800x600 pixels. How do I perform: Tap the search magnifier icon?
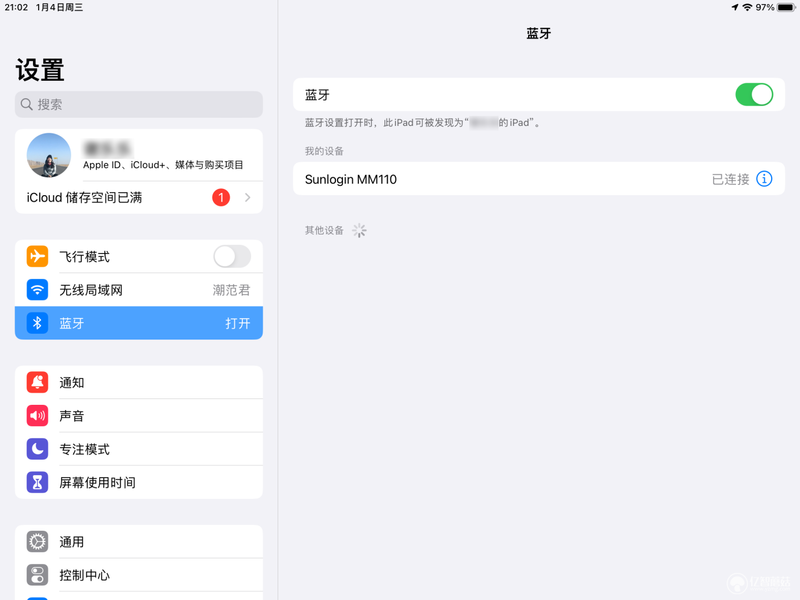[x=27, y=105]
